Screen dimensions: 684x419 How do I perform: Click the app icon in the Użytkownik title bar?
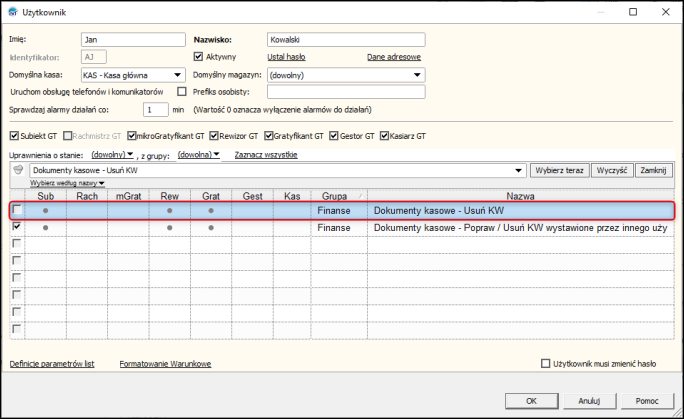tap(13, 12)
